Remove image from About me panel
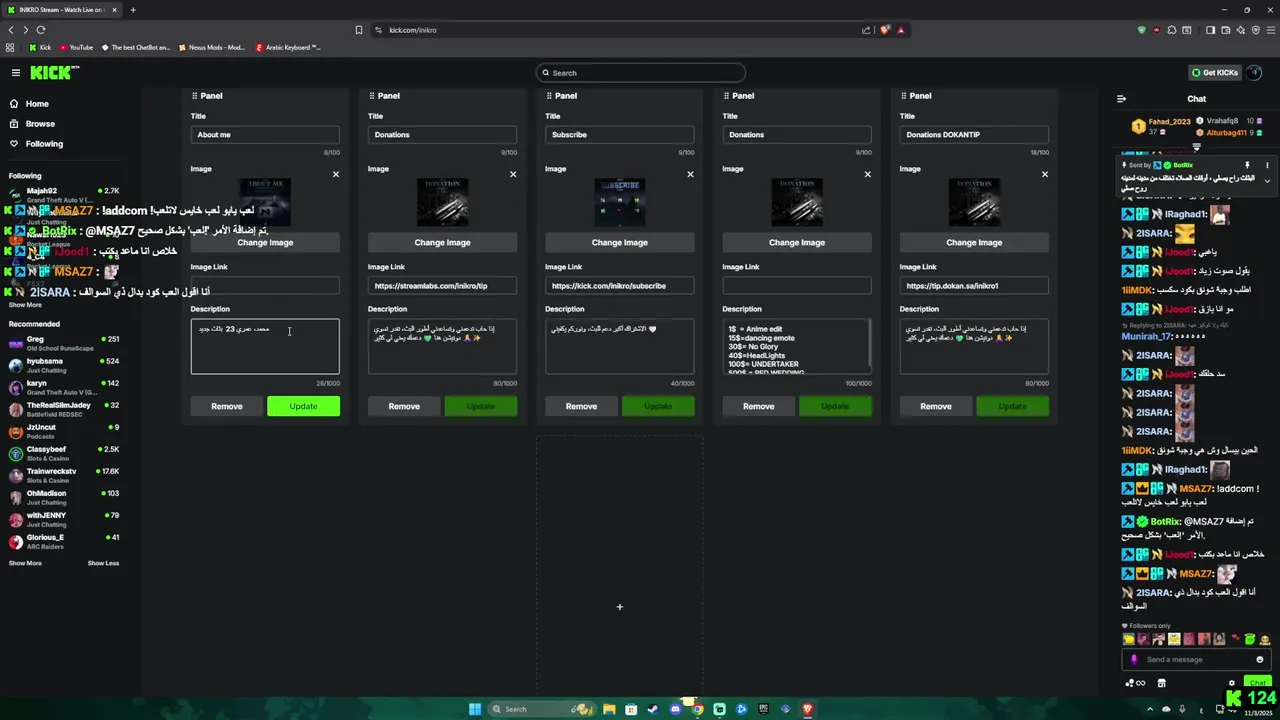Screen dimensions: 1280x720 click(336, 174)
